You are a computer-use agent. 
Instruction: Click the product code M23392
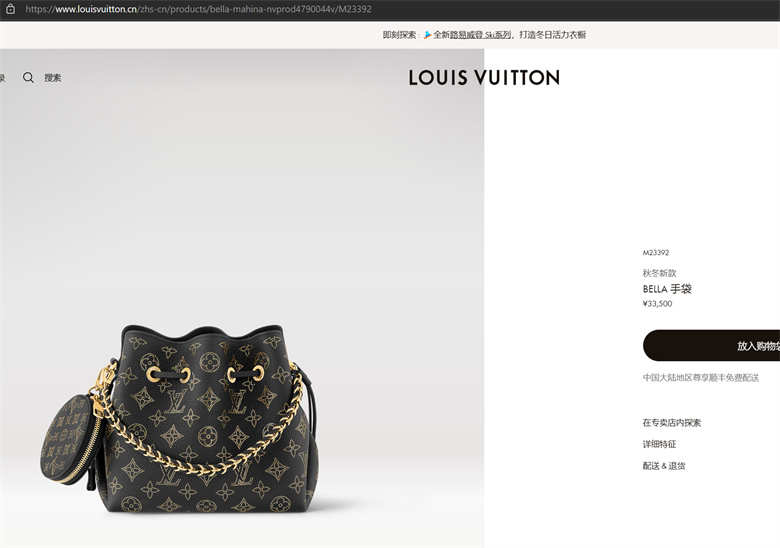pos(656,253)
